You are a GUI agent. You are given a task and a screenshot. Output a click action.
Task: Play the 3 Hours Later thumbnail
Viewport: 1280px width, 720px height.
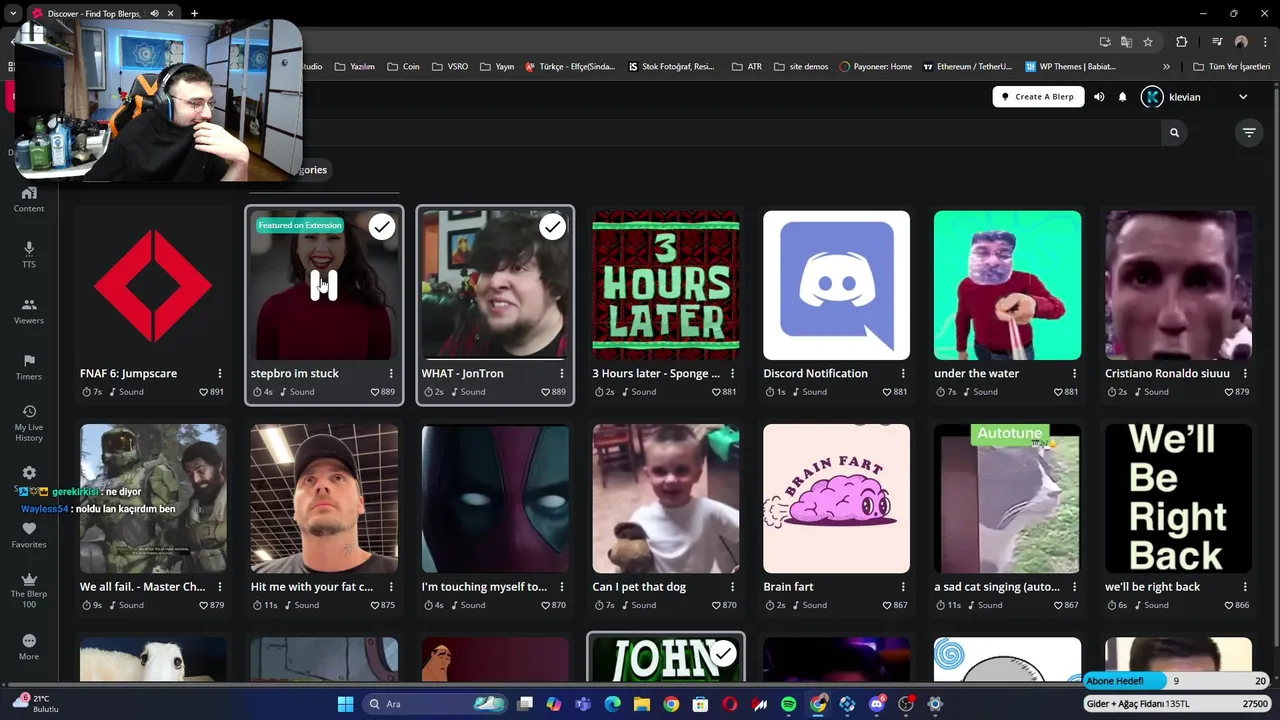[x=666, y=285]
